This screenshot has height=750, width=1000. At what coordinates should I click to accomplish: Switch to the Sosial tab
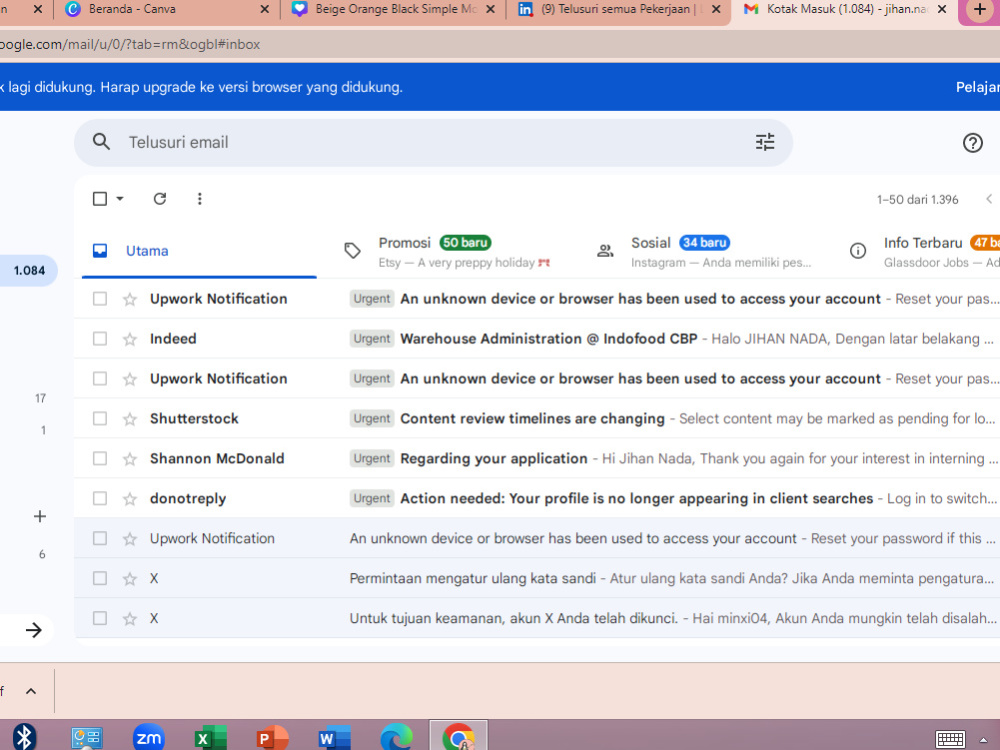pyautogui.click(x=705, y=252)
